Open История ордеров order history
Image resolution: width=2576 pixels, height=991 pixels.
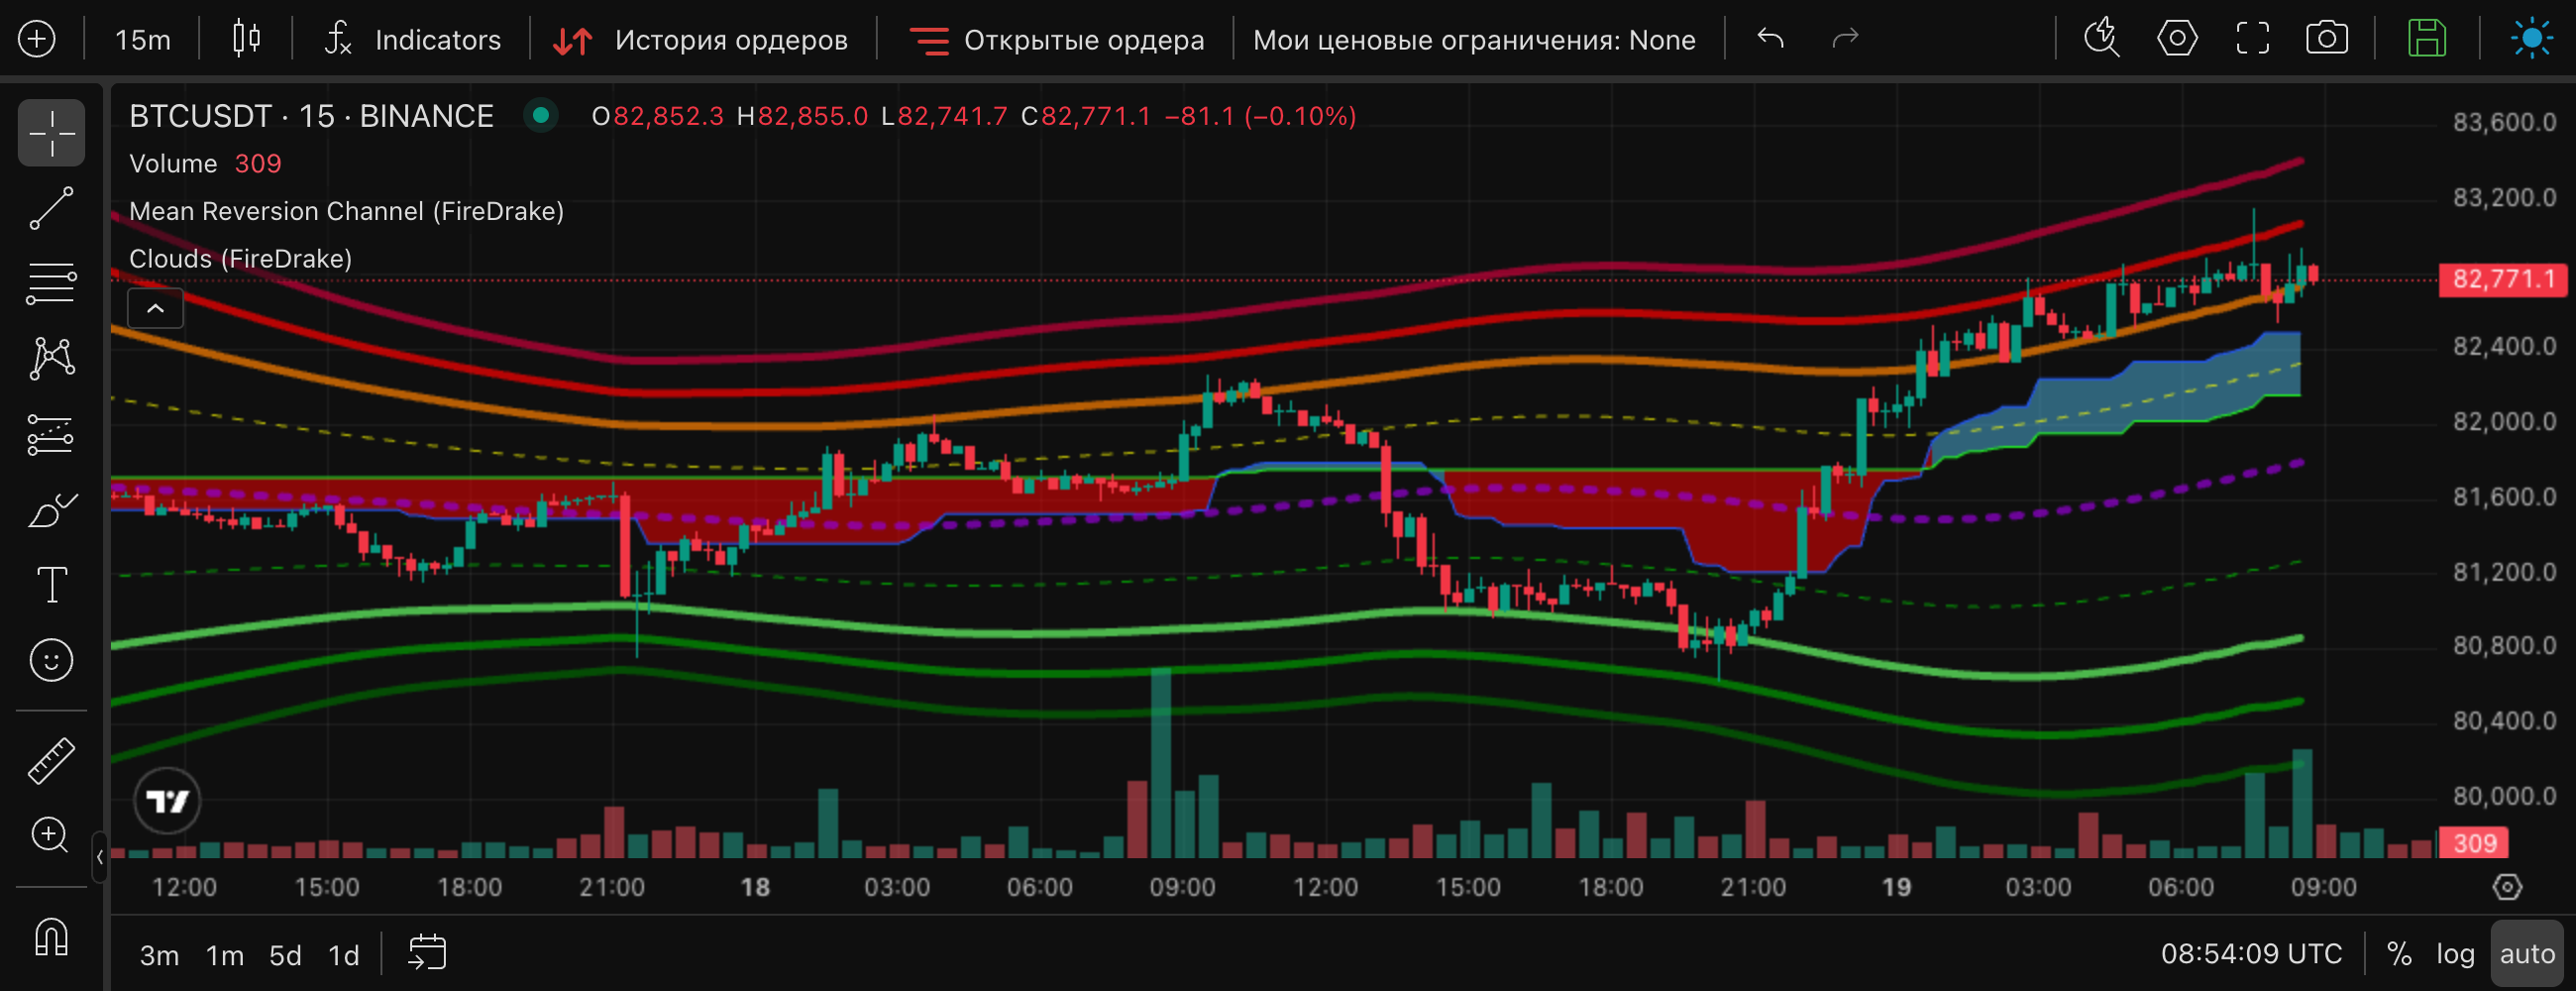pos(701,40)
